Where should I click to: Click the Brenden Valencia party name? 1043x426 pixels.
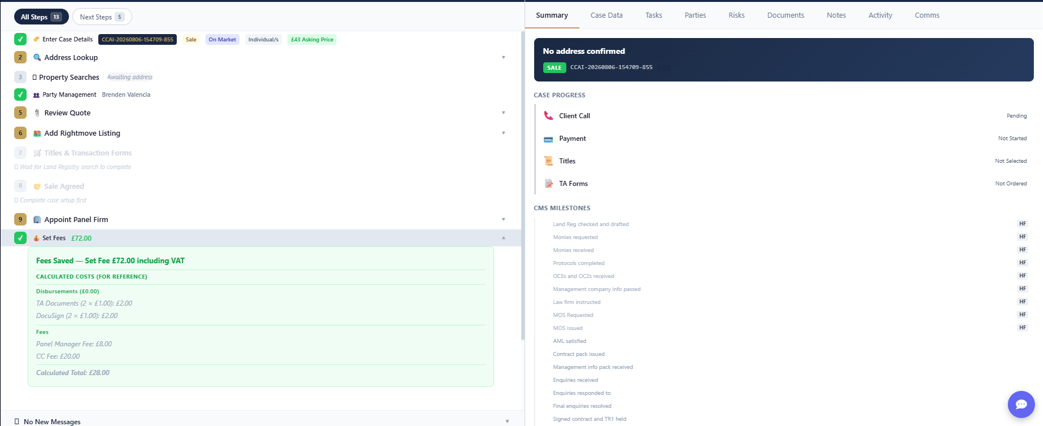click(126, 95)
